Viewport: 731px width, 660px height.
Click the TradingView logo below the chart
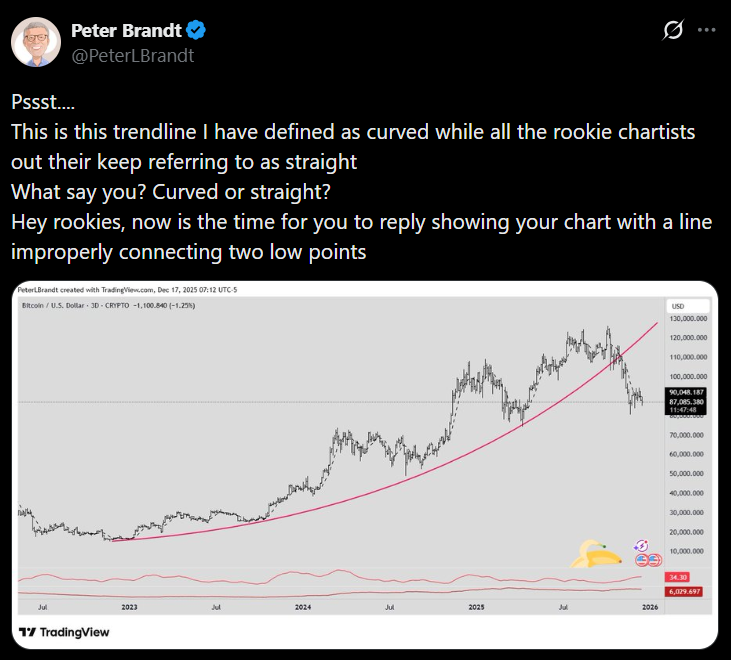pos(64,632)
